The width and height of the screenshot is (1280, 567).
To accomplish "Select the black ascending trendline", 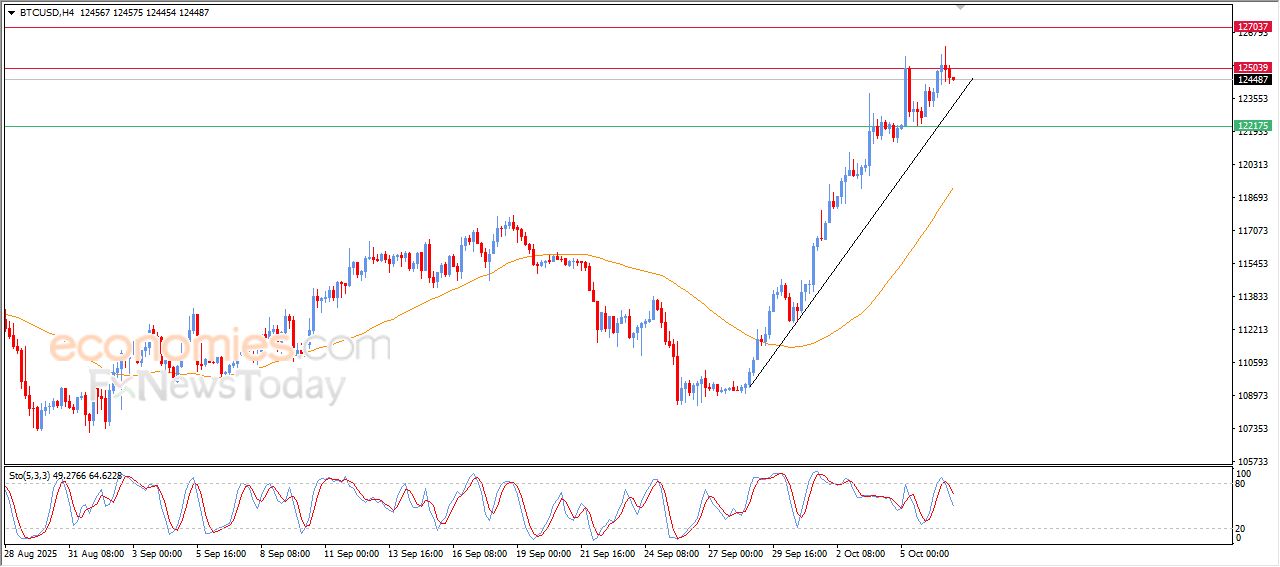I will [x=860, y=230].
